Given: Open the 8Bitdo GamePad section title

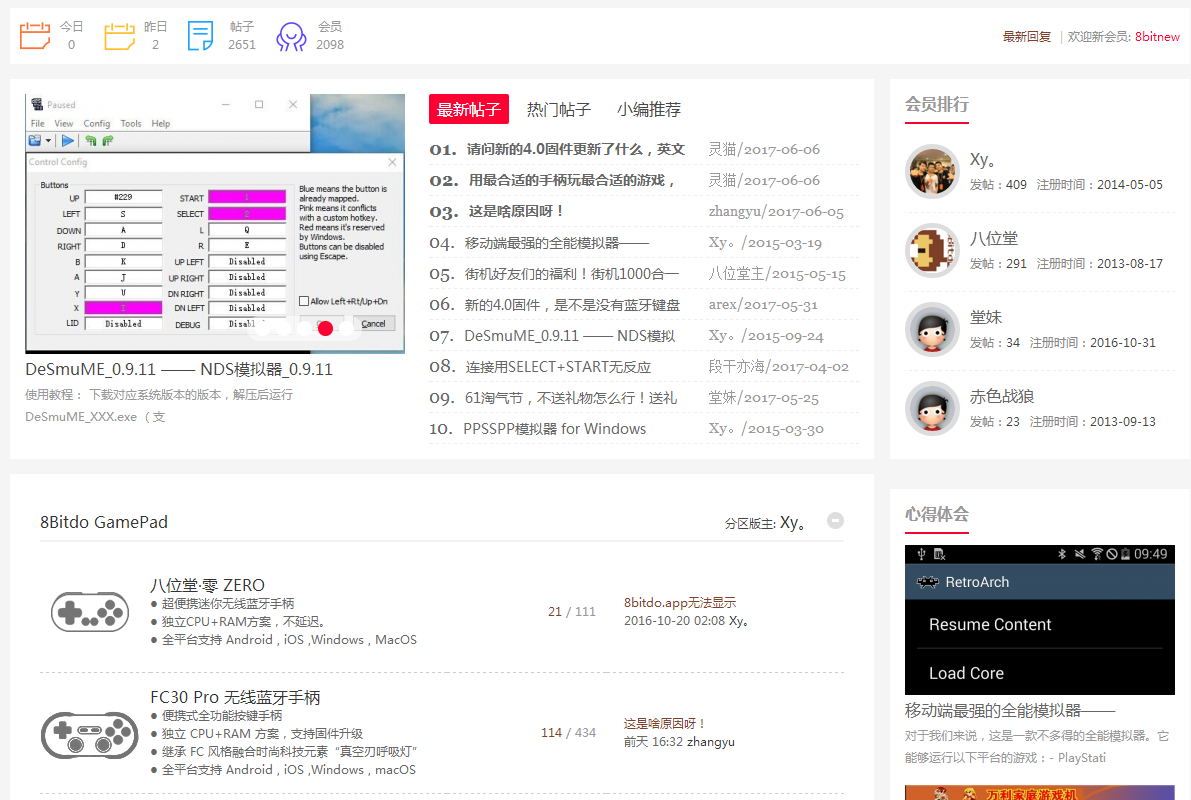Looking at the screenshot, I should pos(104,522).
